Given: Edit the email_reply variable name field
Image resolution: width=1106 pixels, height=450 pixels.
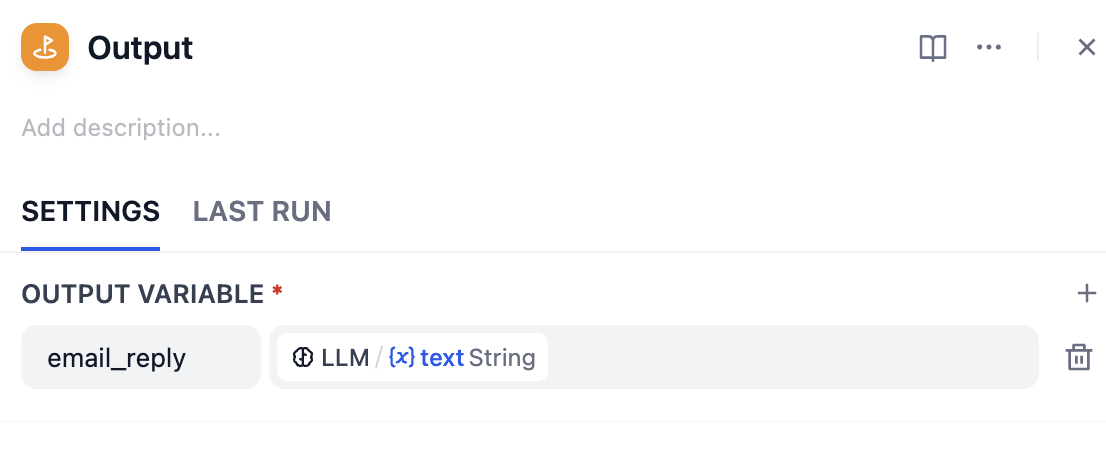Looking at the screenshot, I should pos(140,357).
